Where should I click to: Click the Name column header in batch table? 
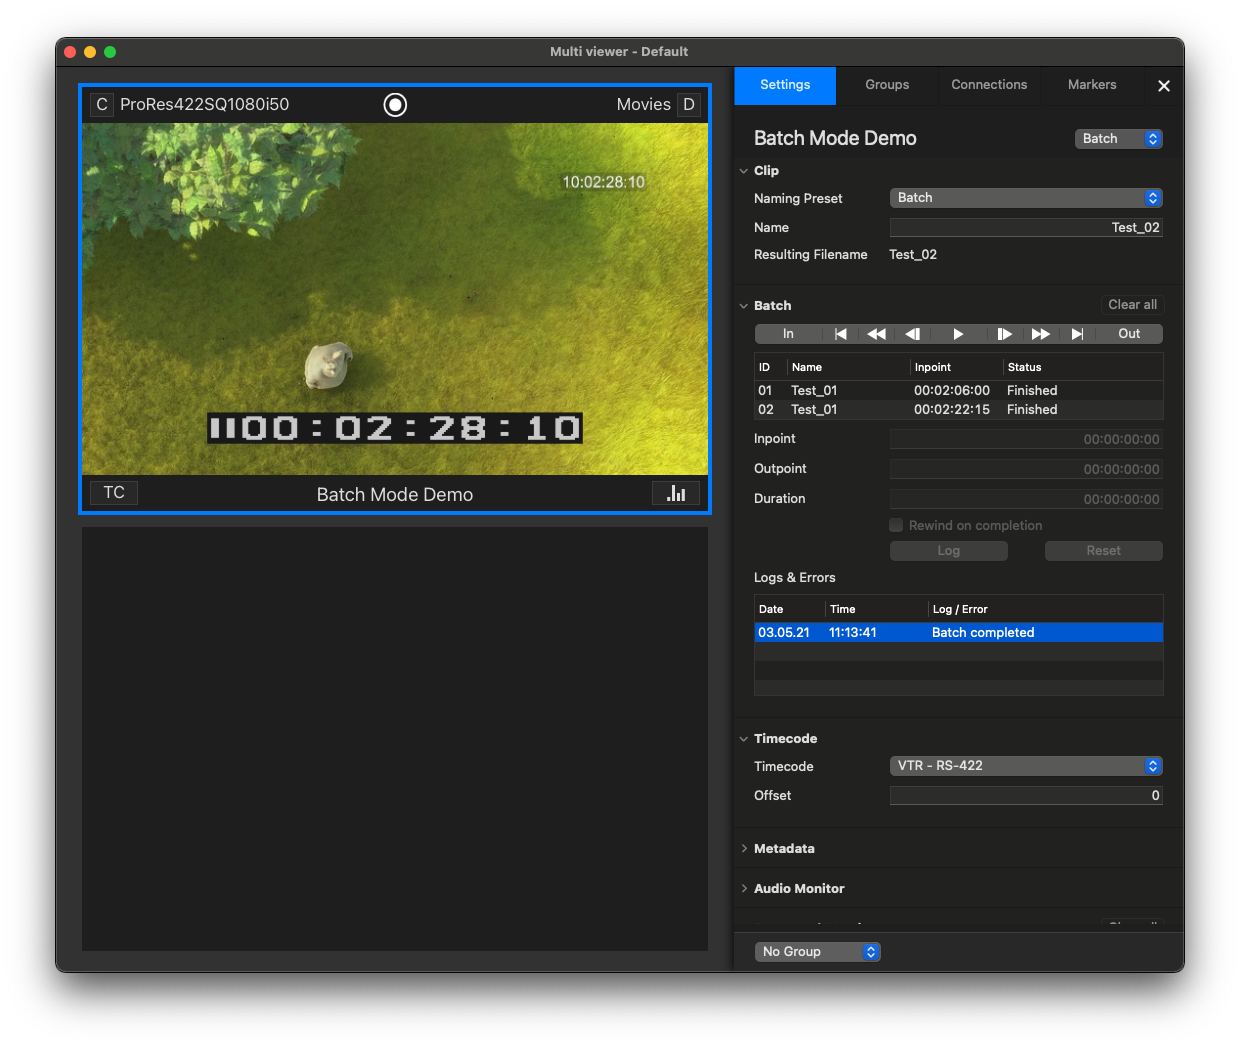point(848,367)
